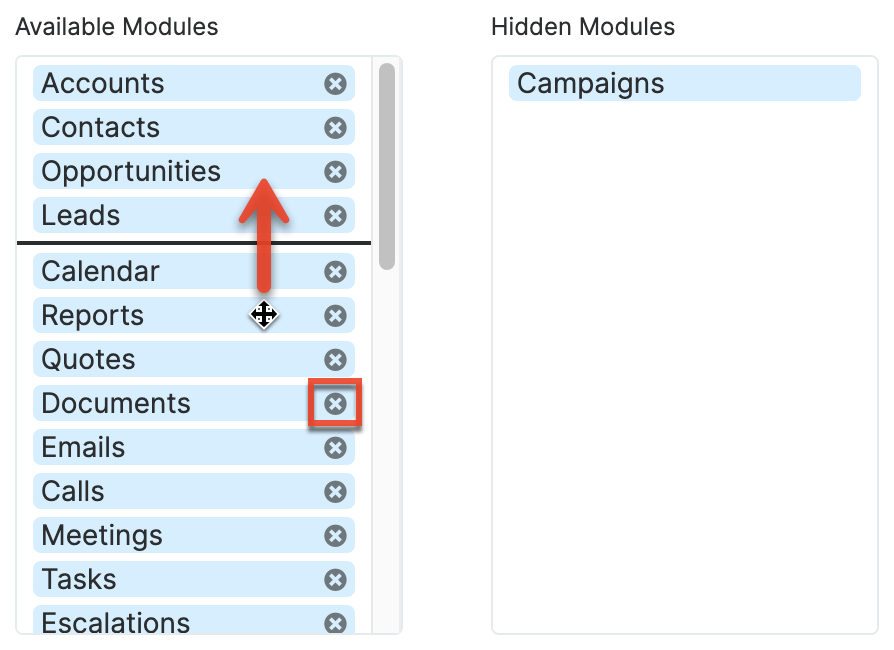
Task: Remove the Reports module
Action: pos(335,316)
